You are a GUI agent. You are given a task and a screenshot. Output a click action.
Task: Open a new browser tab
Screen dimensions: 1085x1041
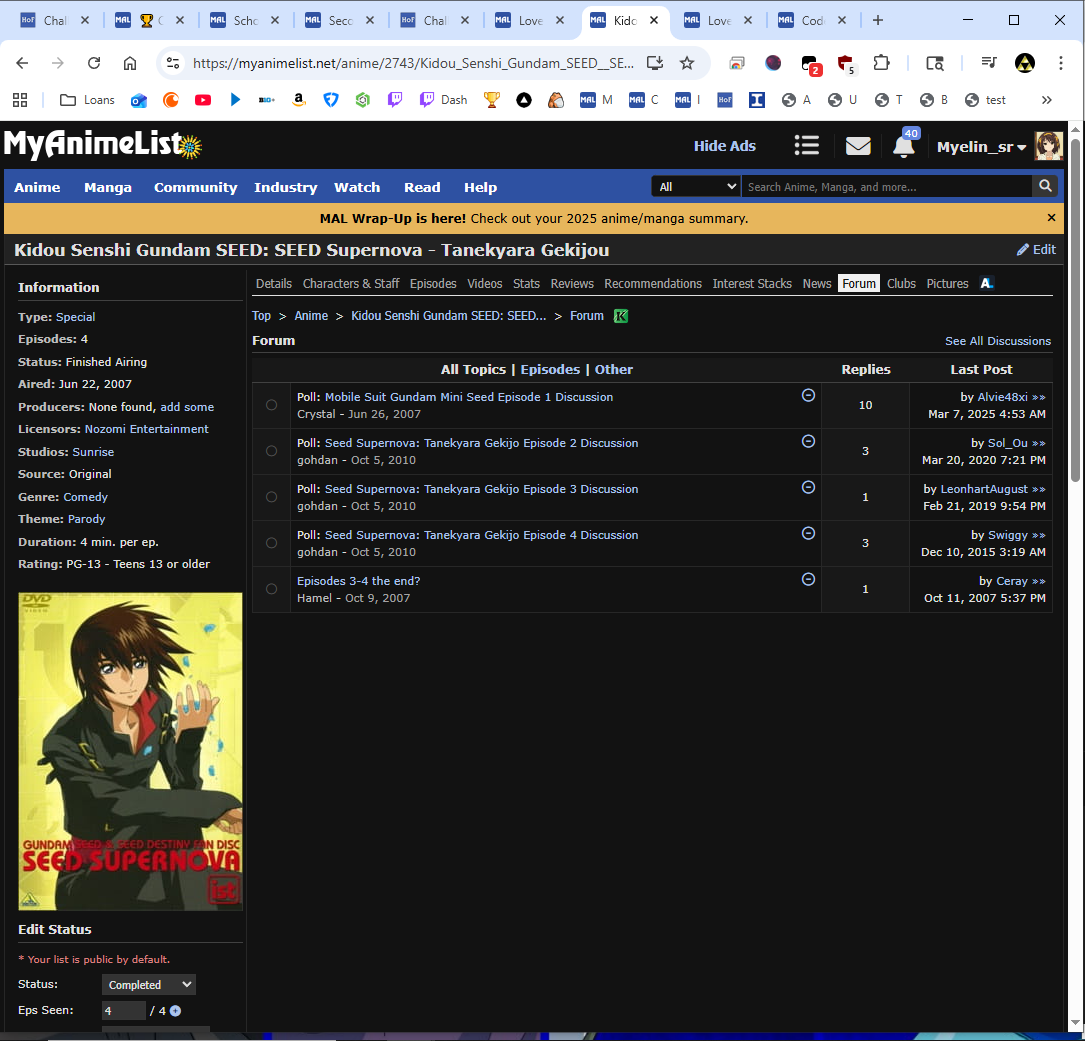point(877,20)
